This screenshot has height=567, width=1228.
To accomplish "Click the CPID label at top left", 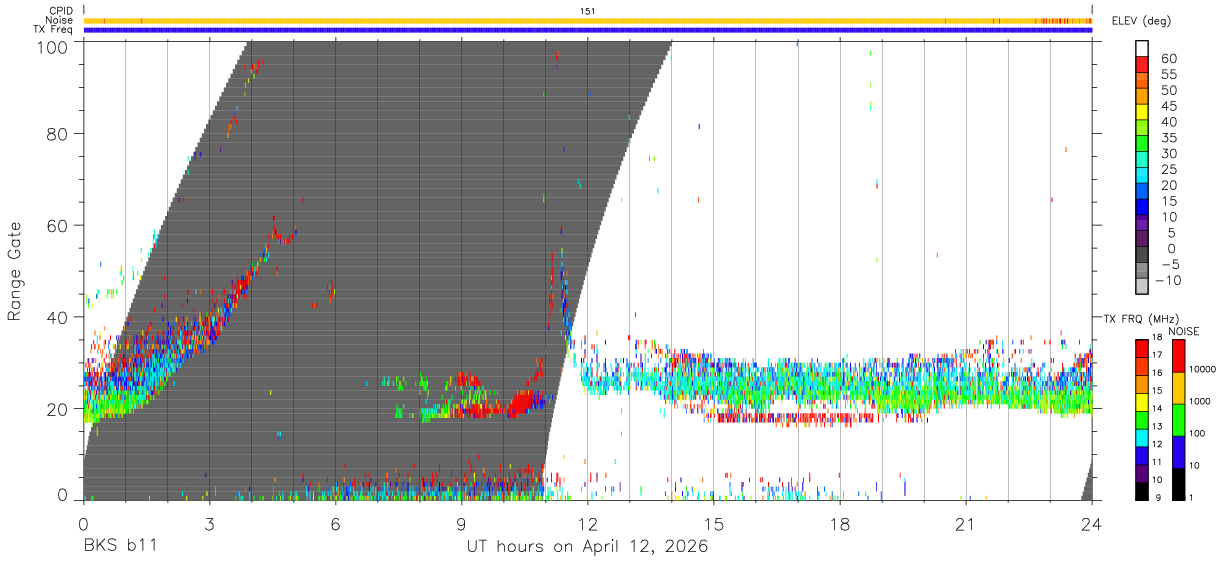I will [61, 11].
